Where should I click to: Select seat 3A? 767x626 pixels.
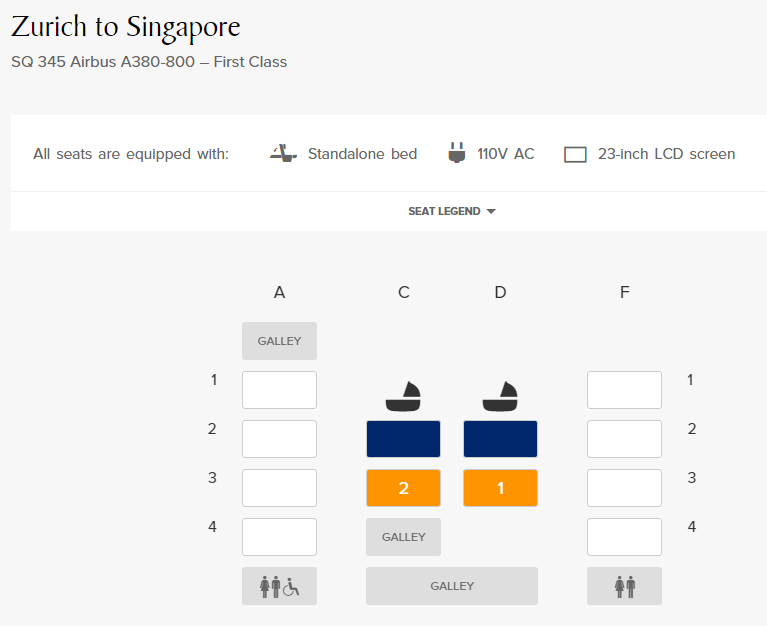(x=279, y=488)
